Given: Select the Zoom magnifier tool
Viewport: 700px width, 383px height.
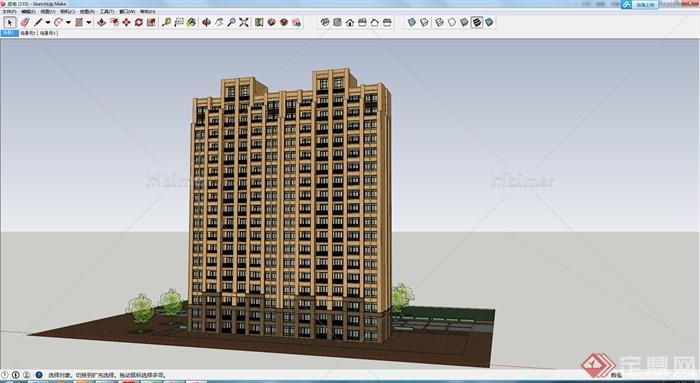Looking at the screenshot, I should tap(231, 22).
